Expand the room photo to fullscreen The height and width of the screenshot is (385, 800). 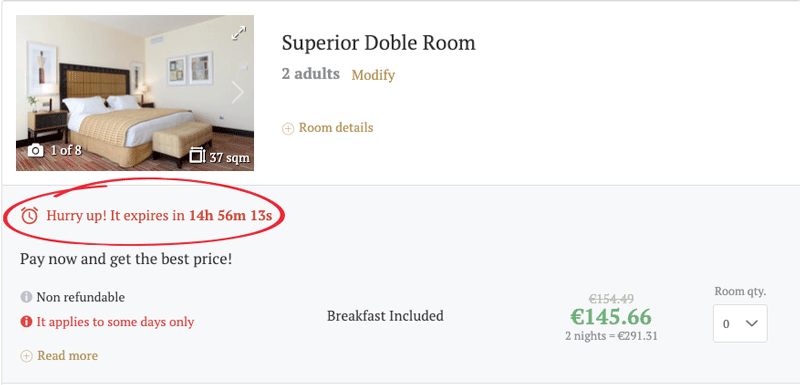238,33
